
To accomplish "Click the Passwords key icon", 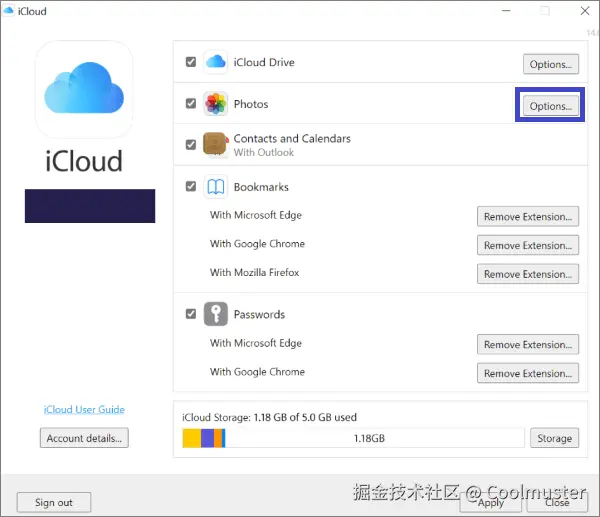I will coord(215,314).
